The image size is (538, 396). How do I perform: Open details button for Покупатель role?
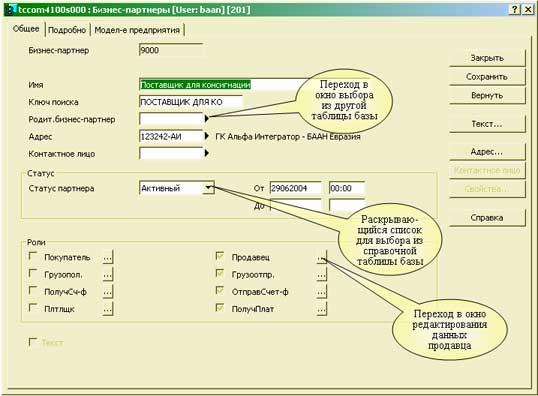(x=108, y=257)
